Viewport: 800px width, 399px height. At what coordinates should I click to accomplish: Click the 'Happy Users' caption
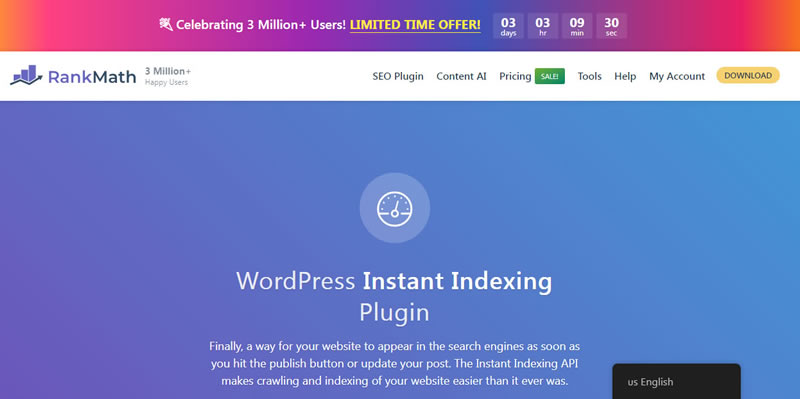tap(166, 82)
